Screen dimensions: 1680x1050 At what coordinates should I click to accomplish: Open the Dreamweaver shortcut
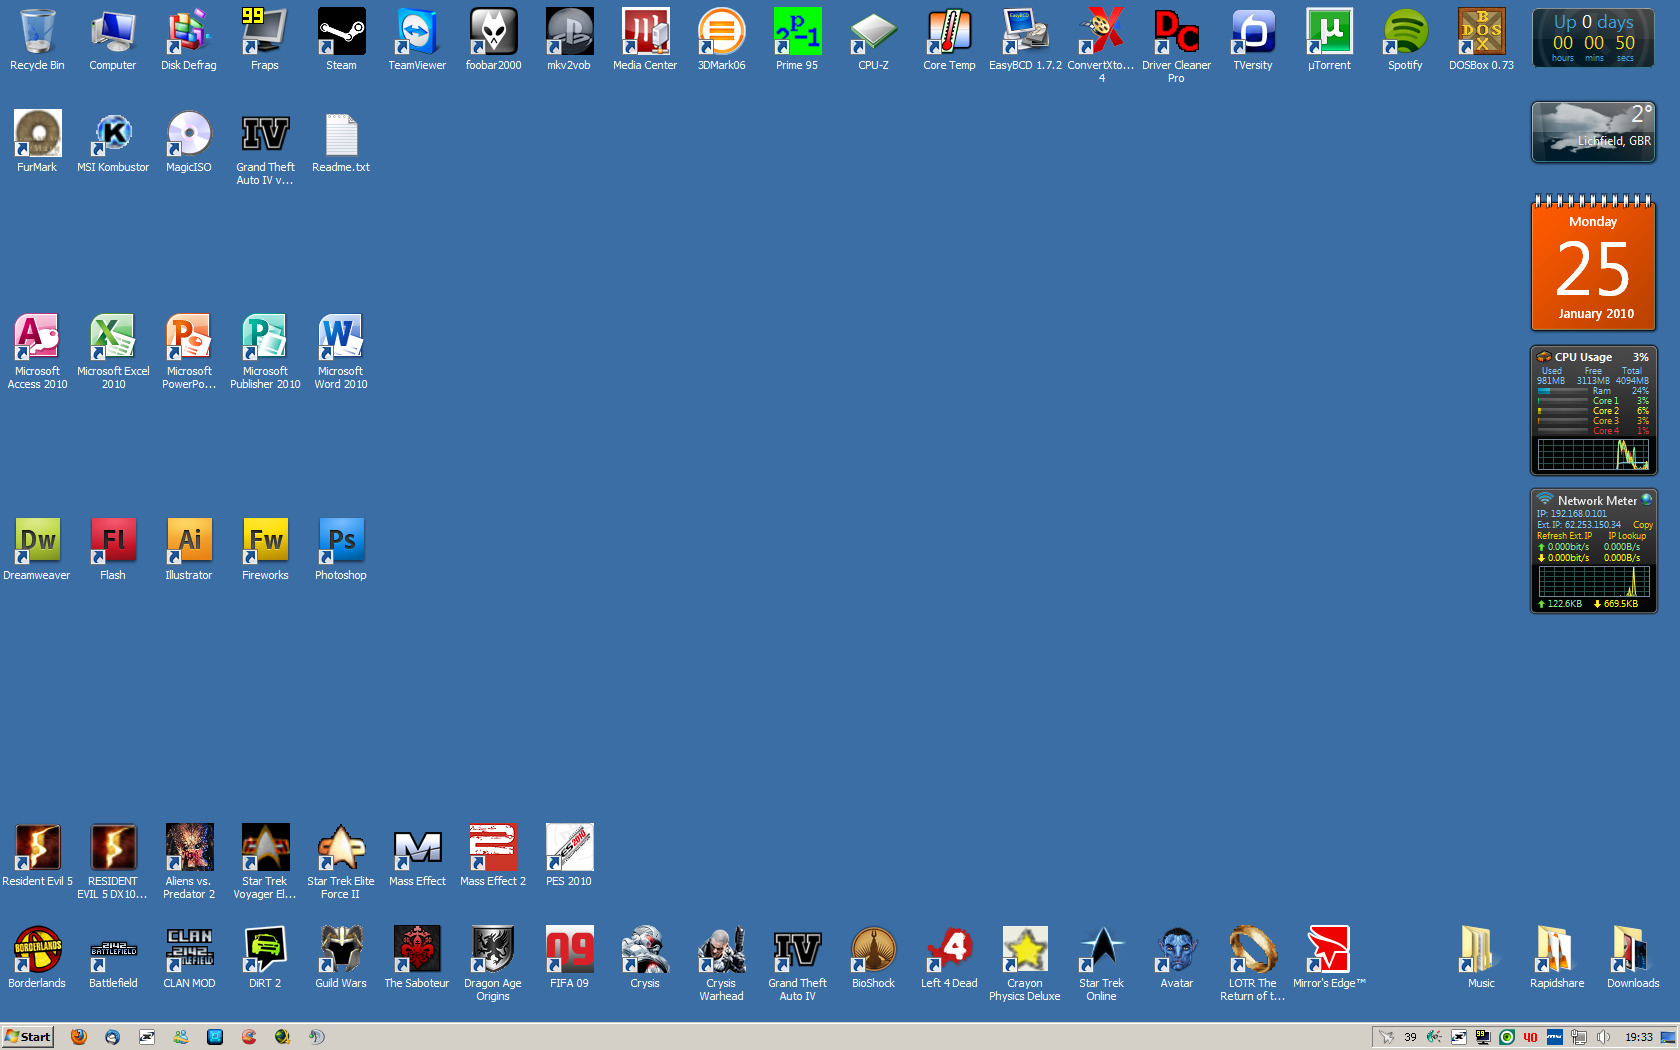coord(37,542)
